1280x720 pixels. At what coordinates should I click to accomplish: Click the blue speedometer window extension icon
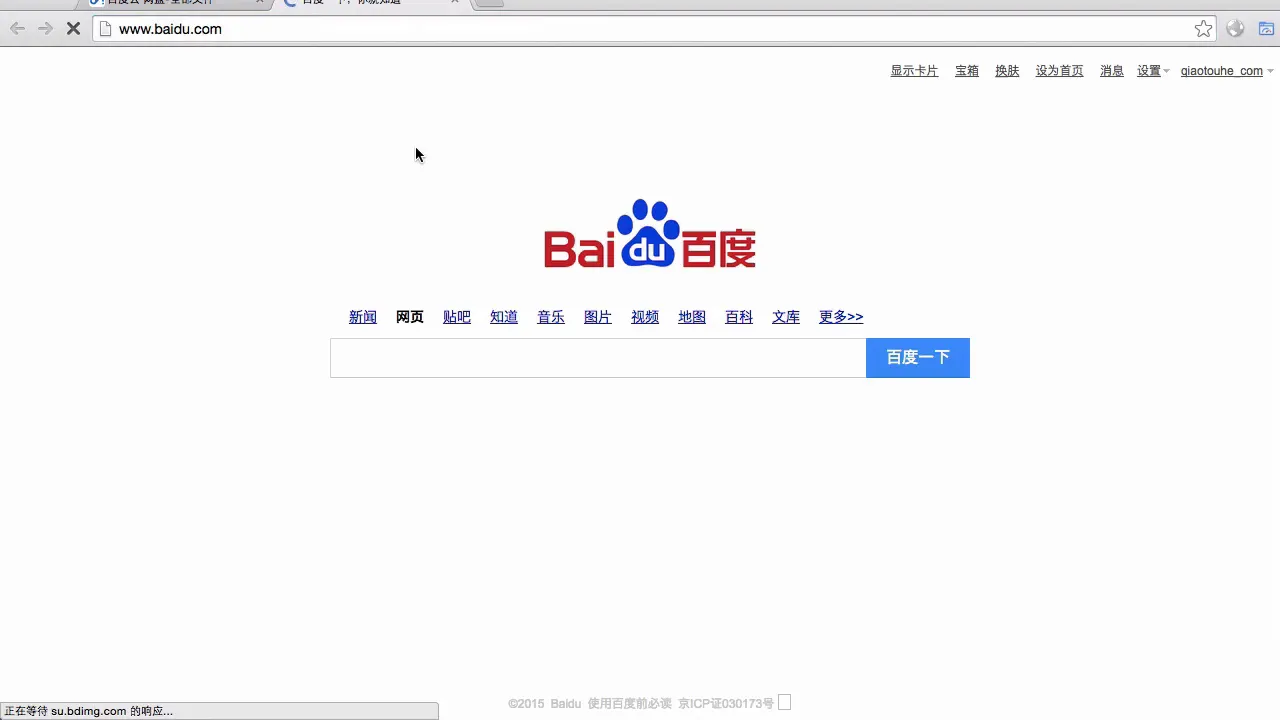(x=1266, y=29)
